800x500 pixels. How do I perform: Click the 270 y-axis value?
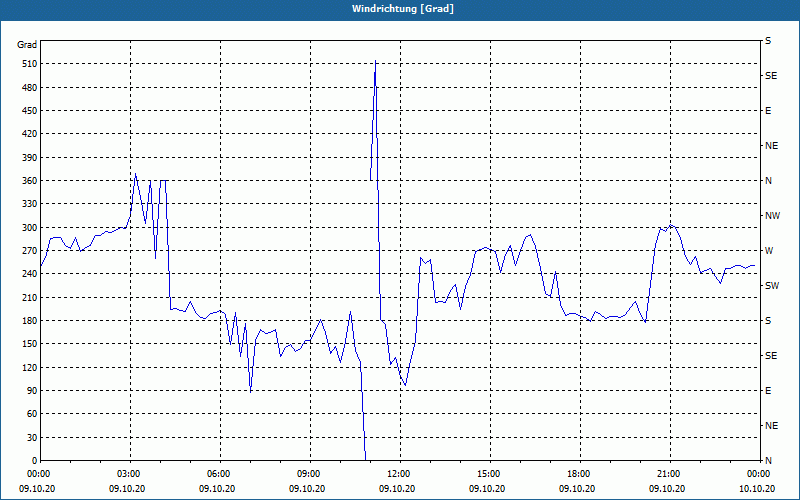[30, 251]
